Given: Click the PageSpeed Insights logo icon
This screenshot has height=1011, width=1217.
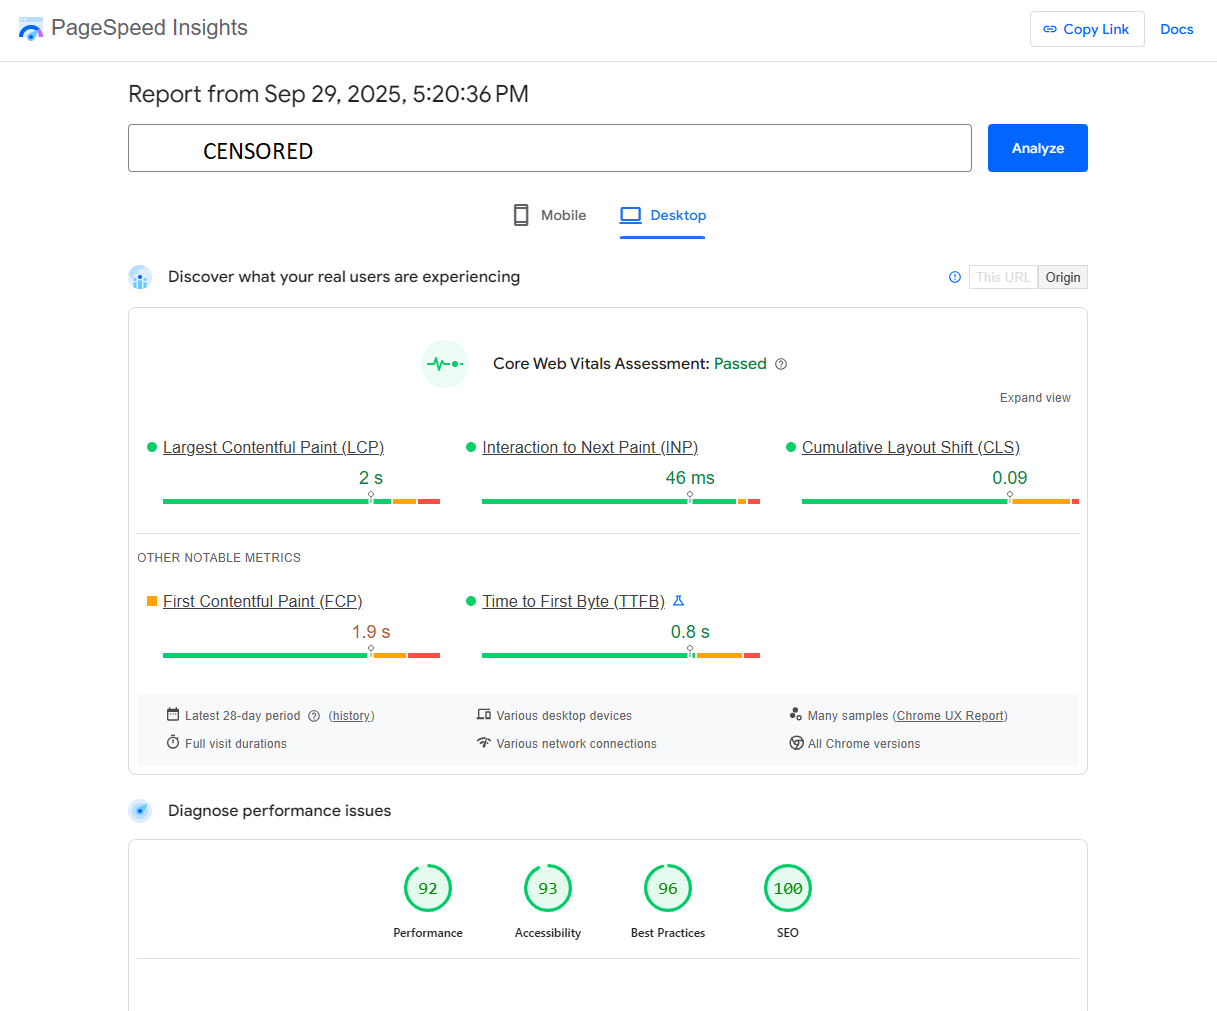Looking at the screenshot, I should pyautogui.click(x=31, y=29).
